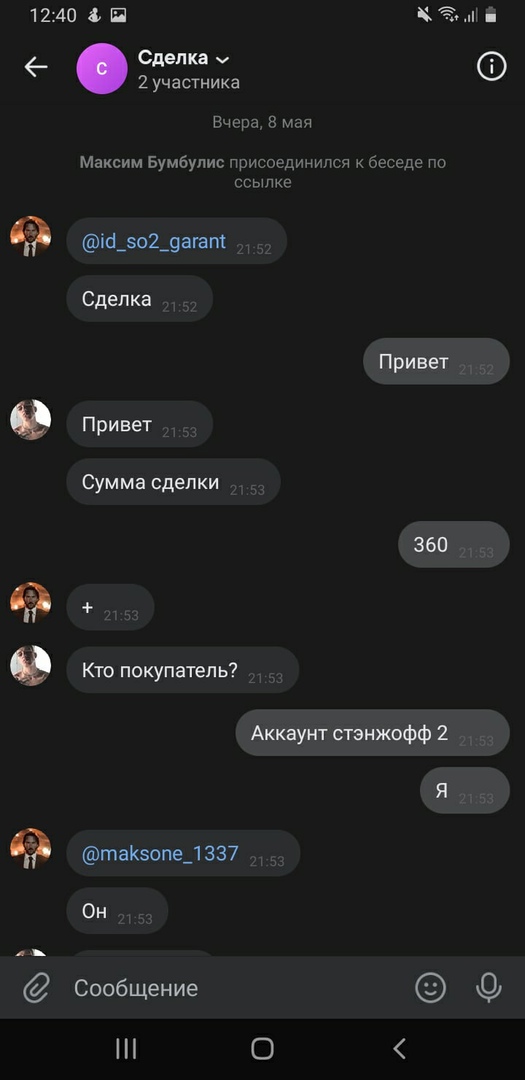The image size is (525, 1080).
Task: Tap the Android back navigation chevron
Action: [399, 1049]
